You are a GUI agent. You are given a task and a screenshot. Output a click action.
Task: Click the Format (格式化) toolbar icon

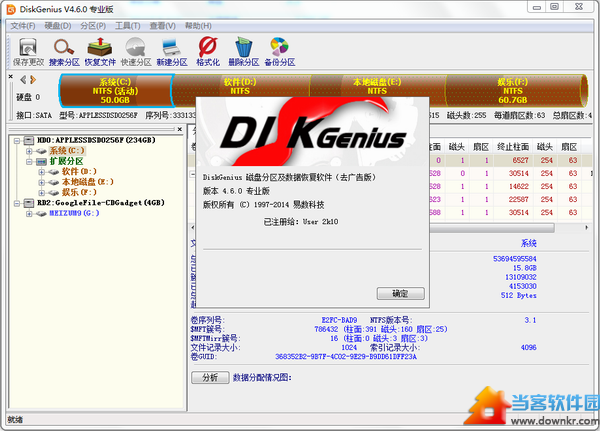pyautogui.click(x=208, y=52)
